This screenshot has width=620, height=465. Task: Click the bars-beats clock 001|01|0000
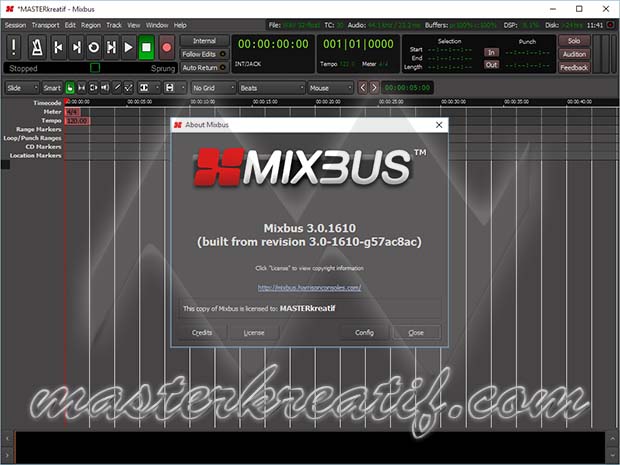tap(358, 44)
